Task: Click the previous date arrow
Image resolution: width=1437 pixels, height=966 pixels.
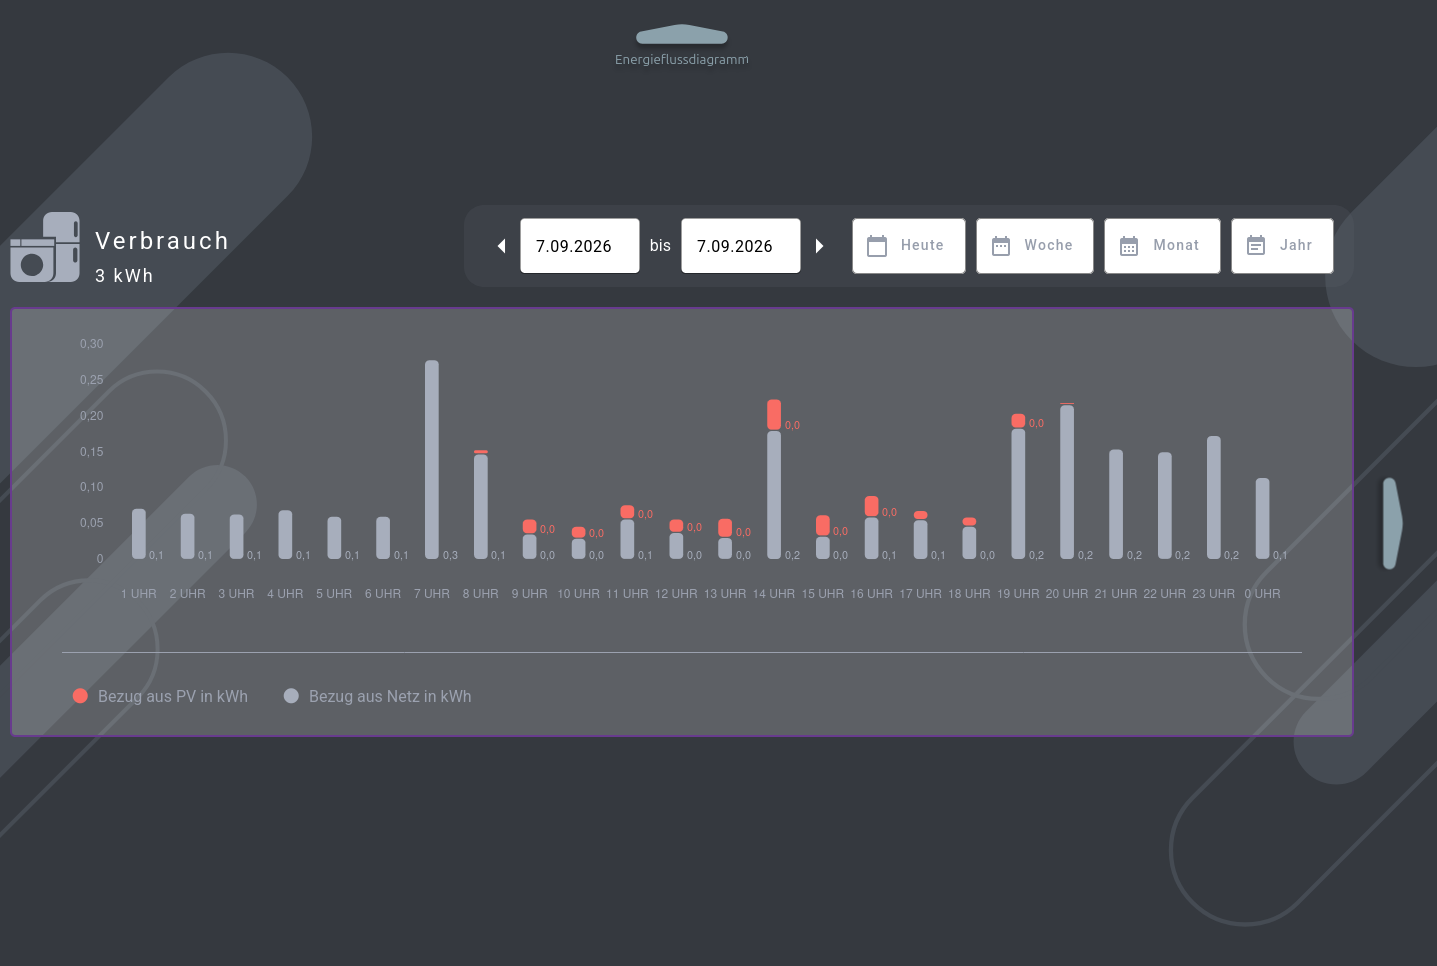Action: coord(502,246)
